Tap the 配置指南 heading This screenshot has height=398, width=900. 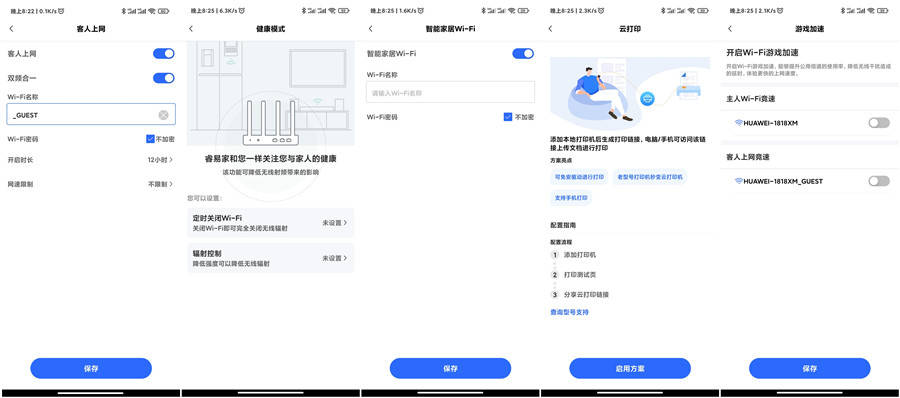click(563, 225)
